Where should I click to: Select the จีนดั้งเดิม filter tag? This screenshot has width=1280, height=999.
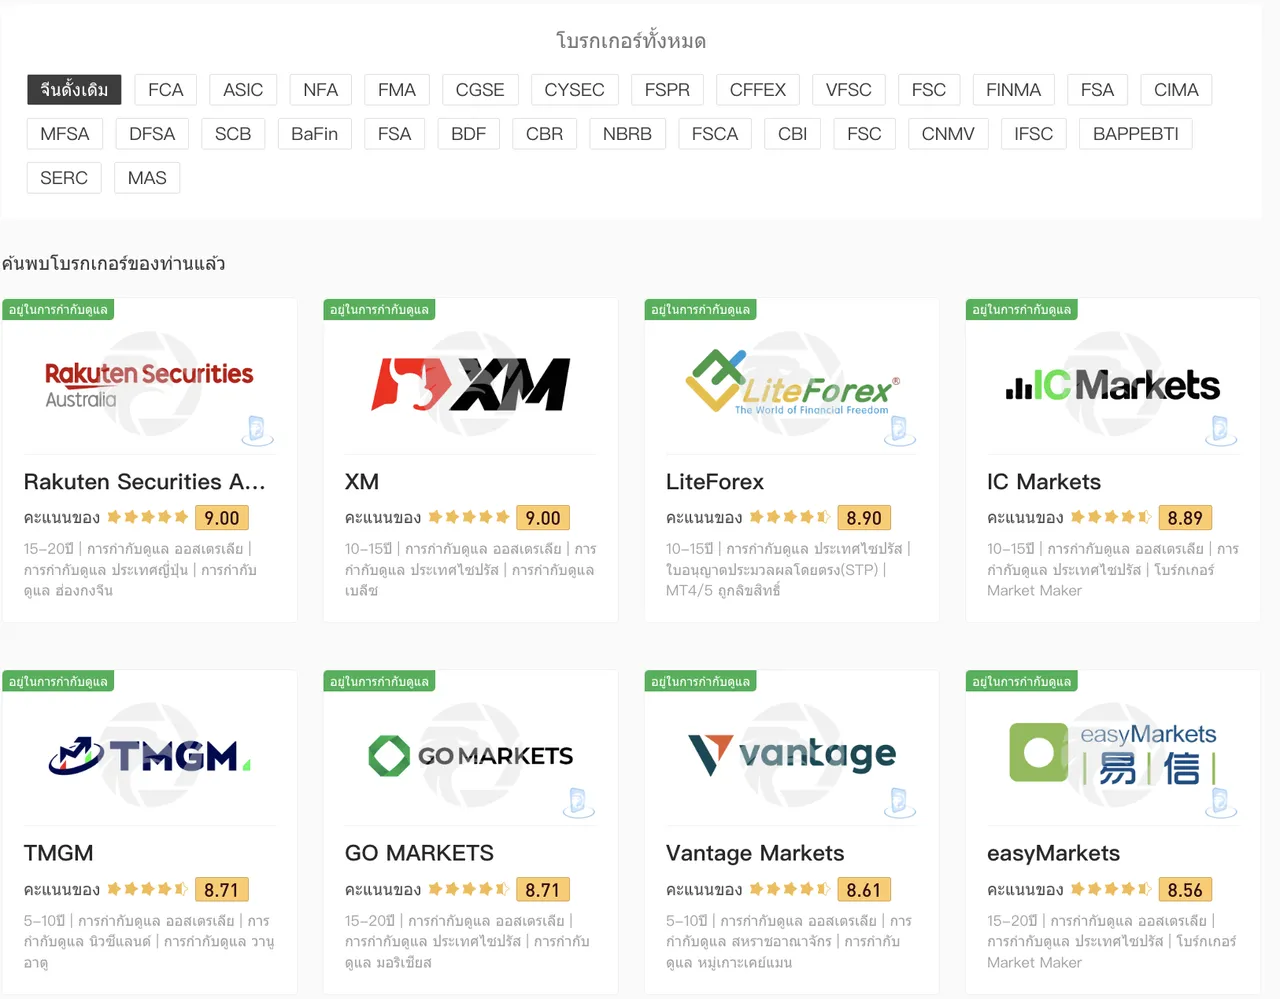74,90
